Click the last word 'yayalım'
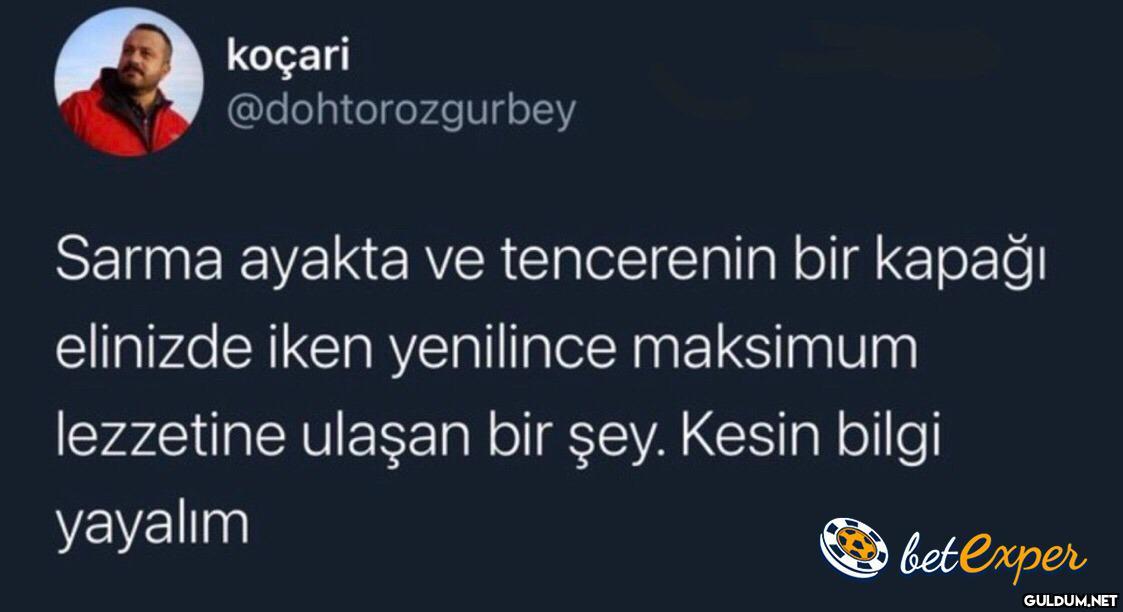 [x=153, y=528]
